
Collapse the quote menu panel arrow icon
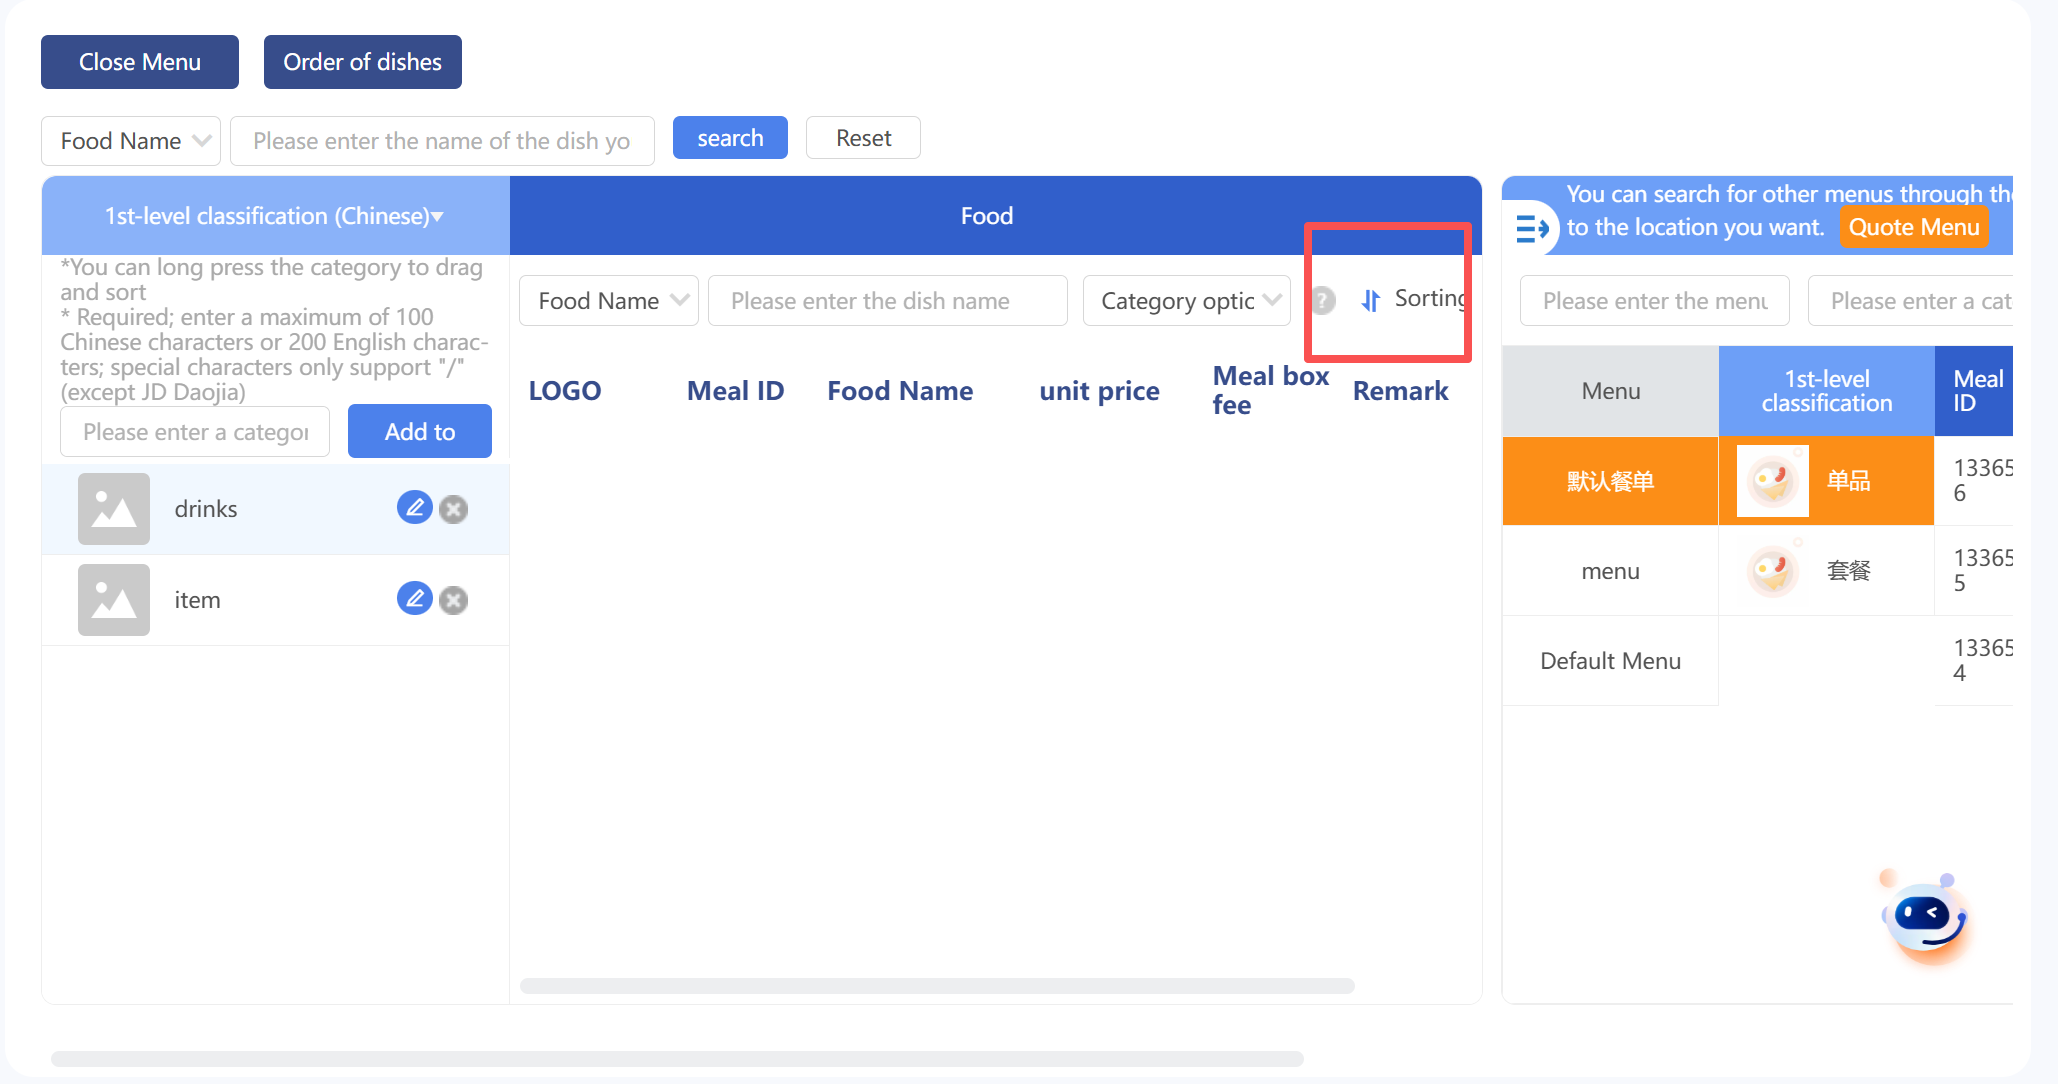coord(1531,229)
